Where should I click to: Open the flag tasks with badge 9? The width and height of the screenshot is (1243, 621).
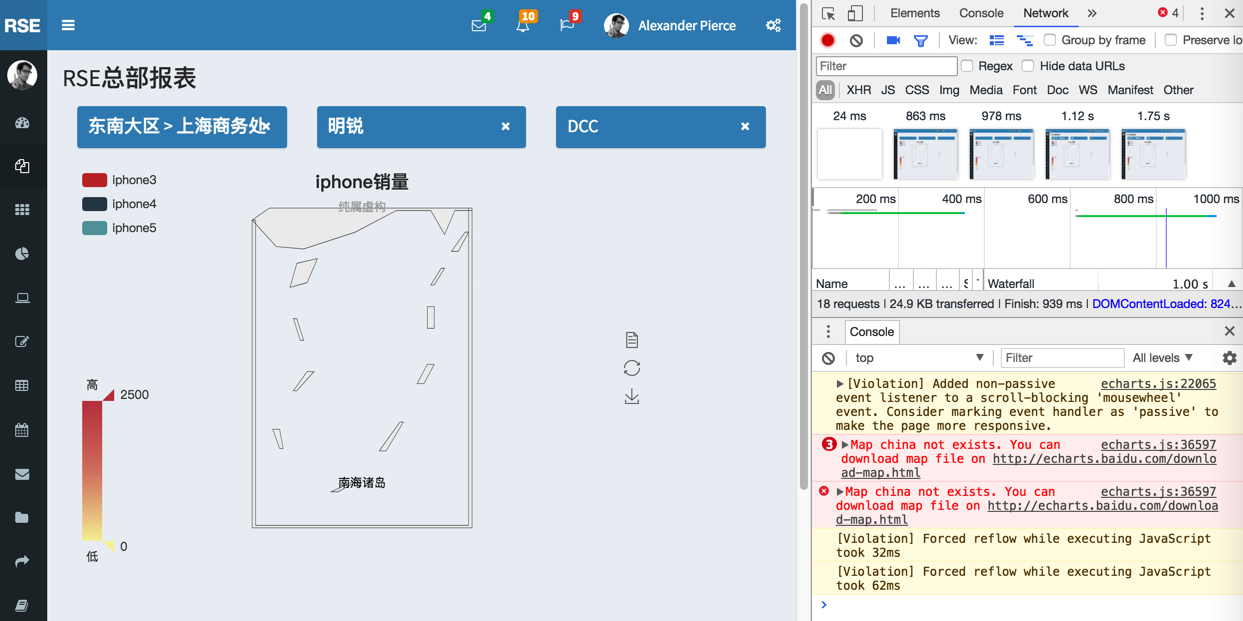click(x=567, y=25)
